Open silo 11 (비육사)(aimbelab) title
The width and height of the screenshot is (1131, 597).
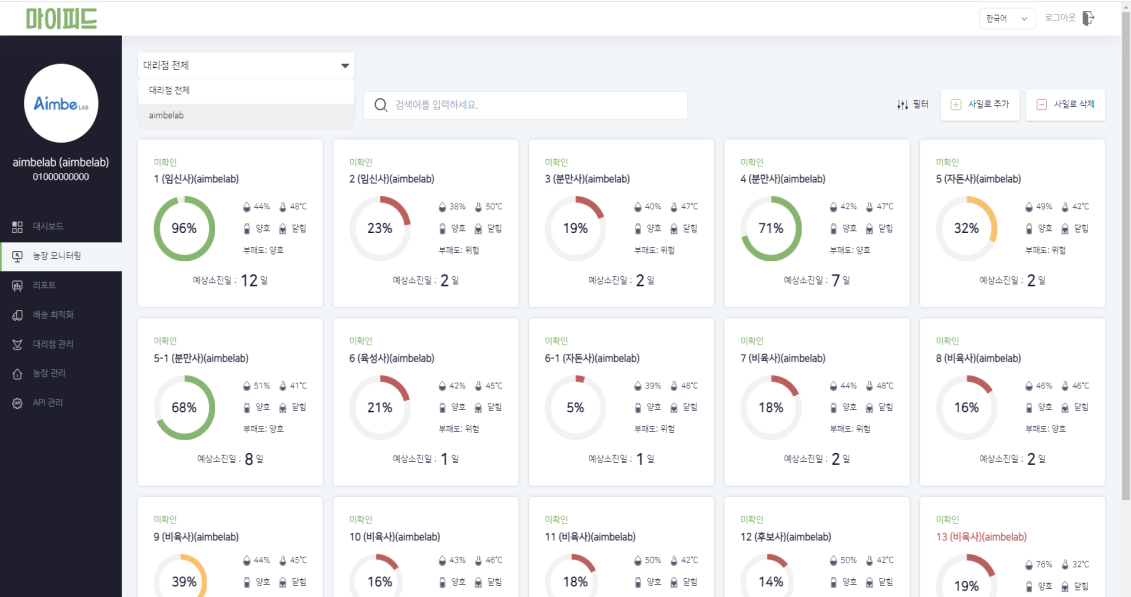[x=590, y=537]
